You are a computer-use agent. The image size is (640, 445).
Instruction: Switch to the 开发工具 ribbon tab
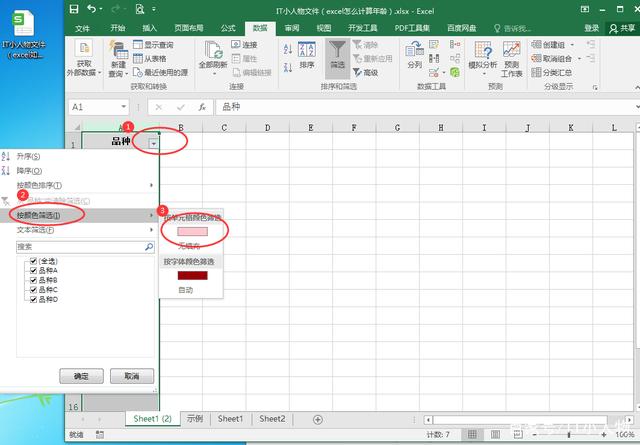pos(362,28)
